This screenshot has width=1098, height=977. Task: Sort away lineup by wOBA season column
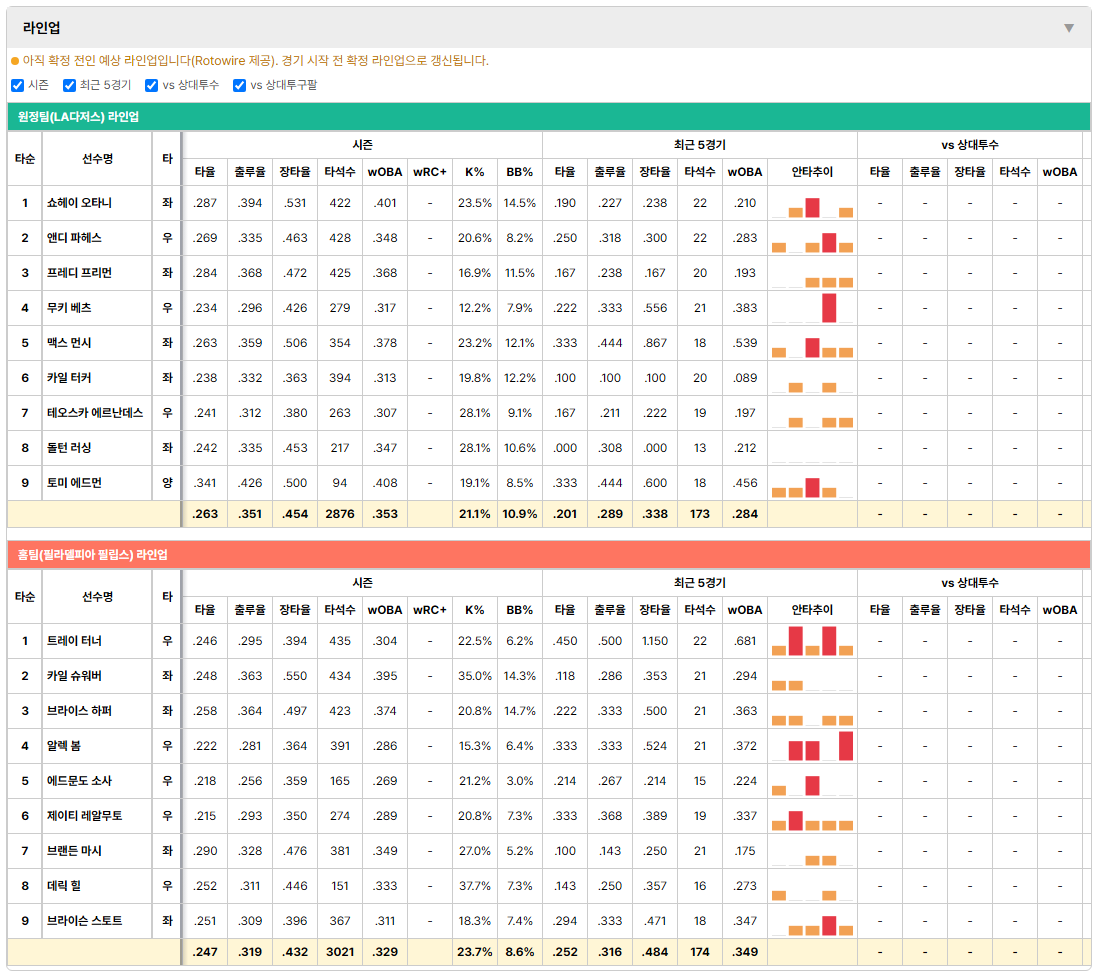coord(385,172)
